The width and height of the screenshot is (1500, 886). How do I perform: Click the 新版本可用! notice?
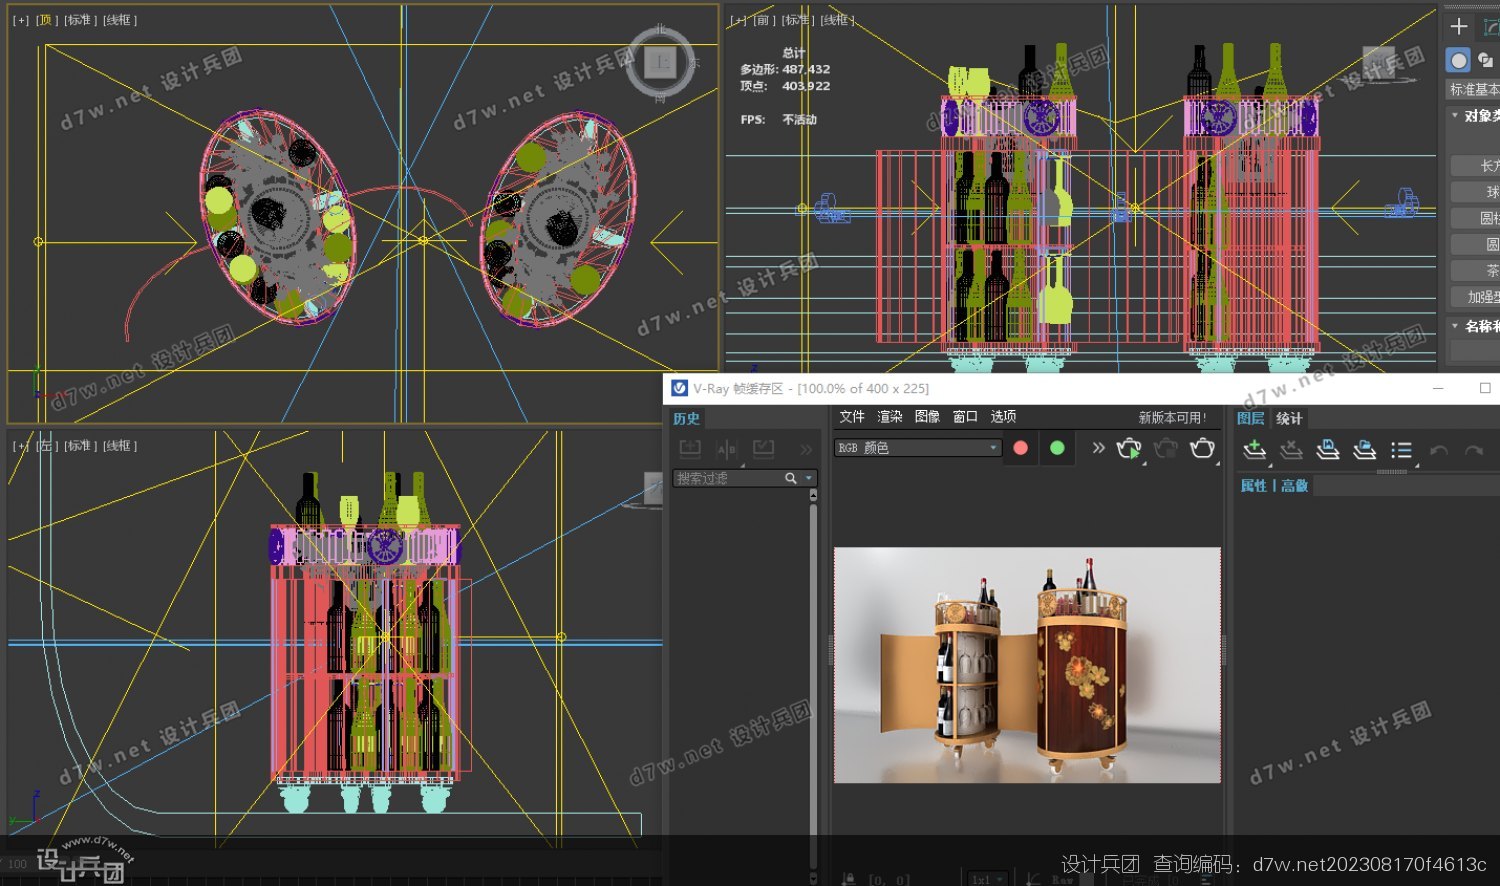[1172, 418]
